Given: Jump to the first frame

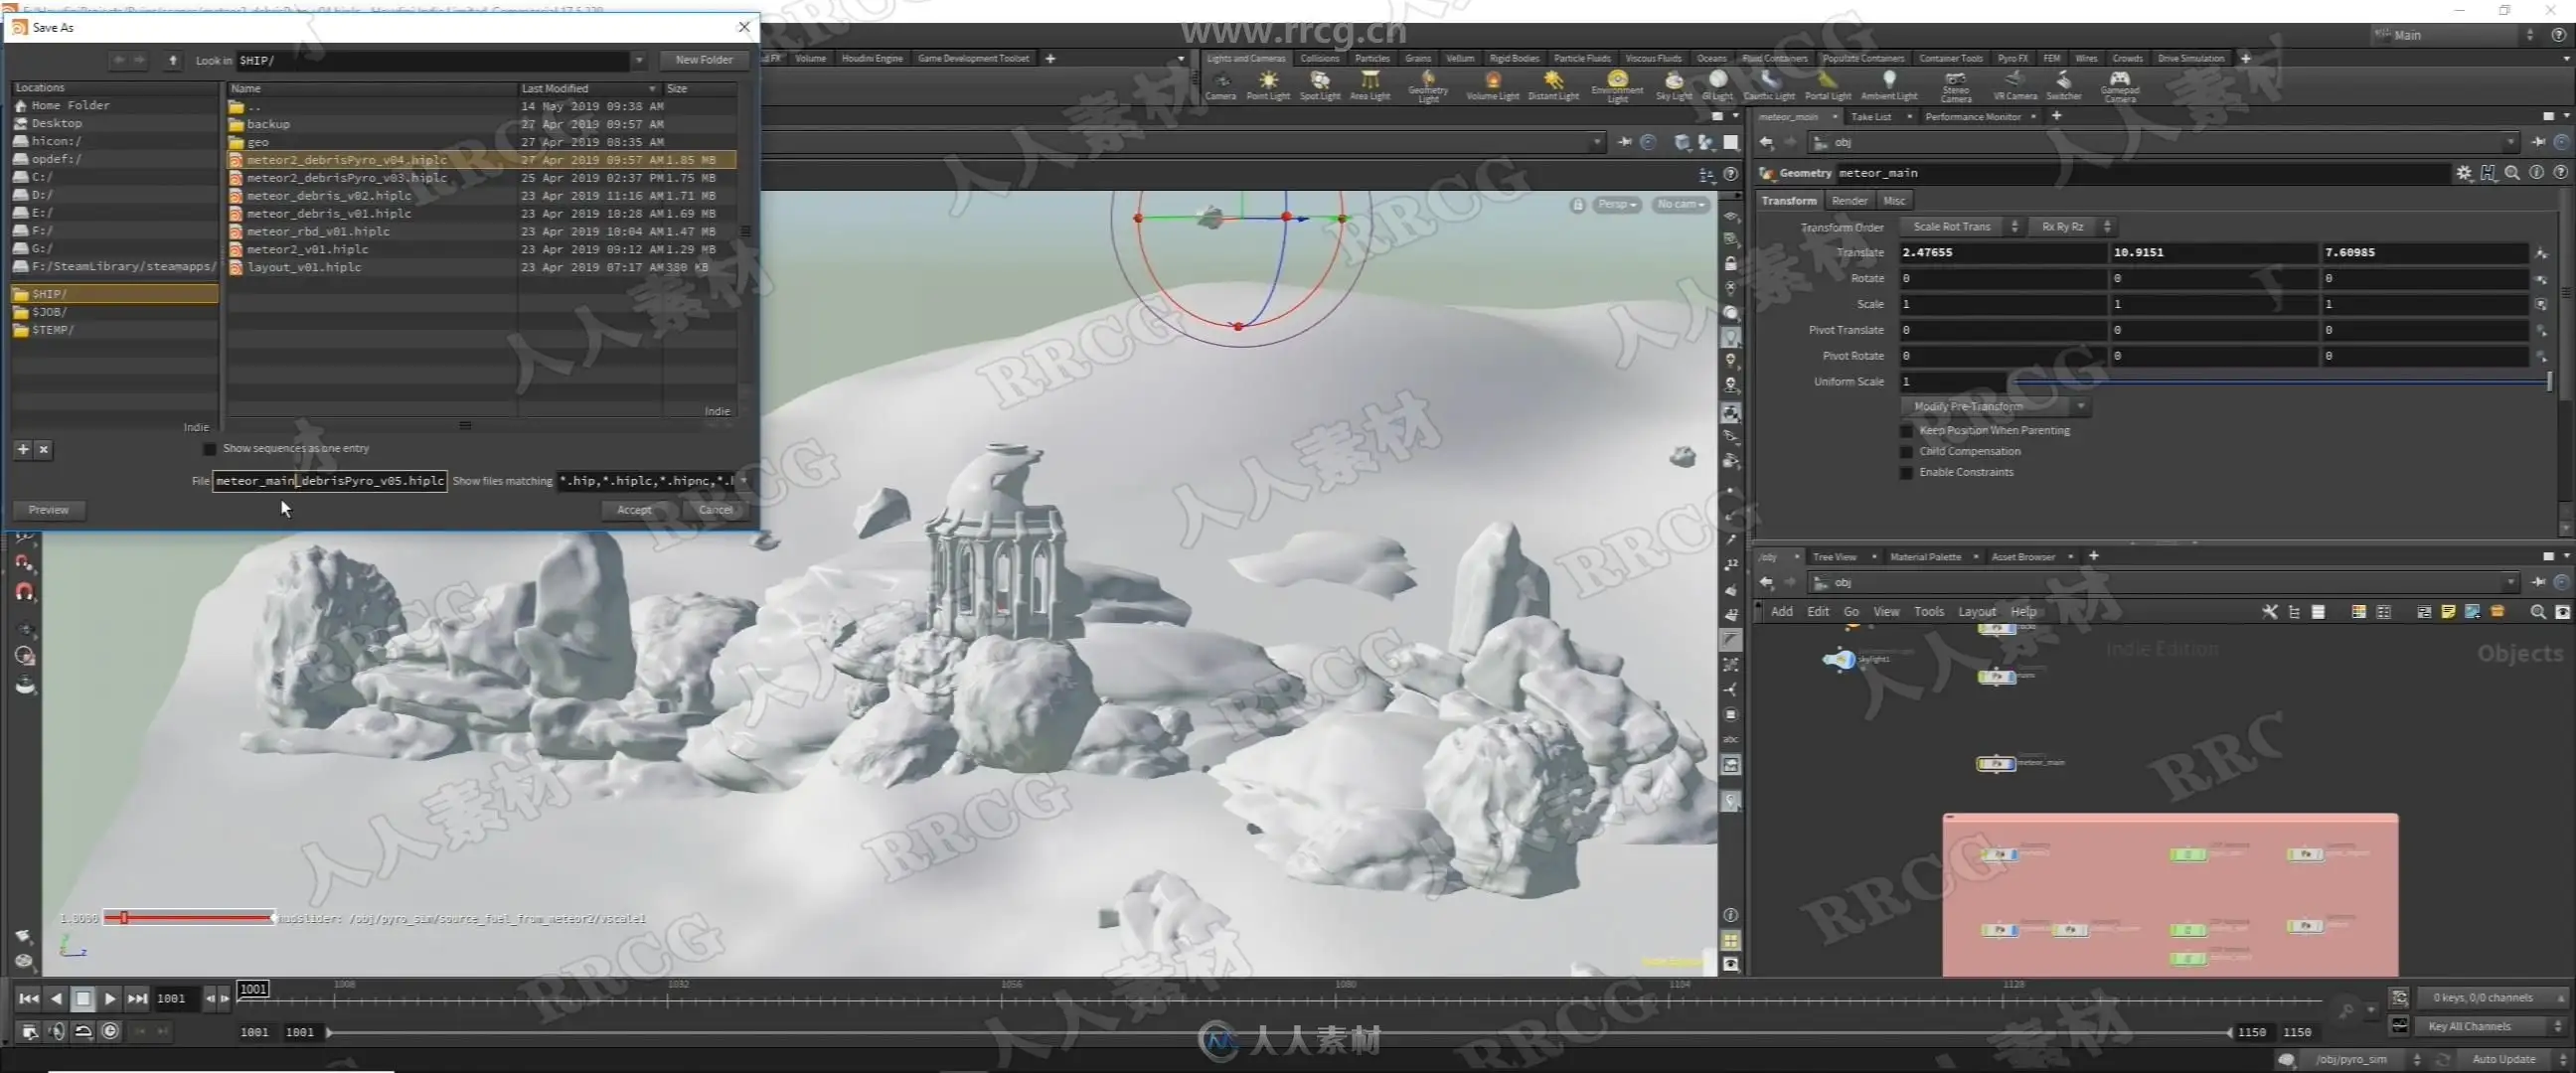Looking at the screenshot, I should [x=28, y=998].
